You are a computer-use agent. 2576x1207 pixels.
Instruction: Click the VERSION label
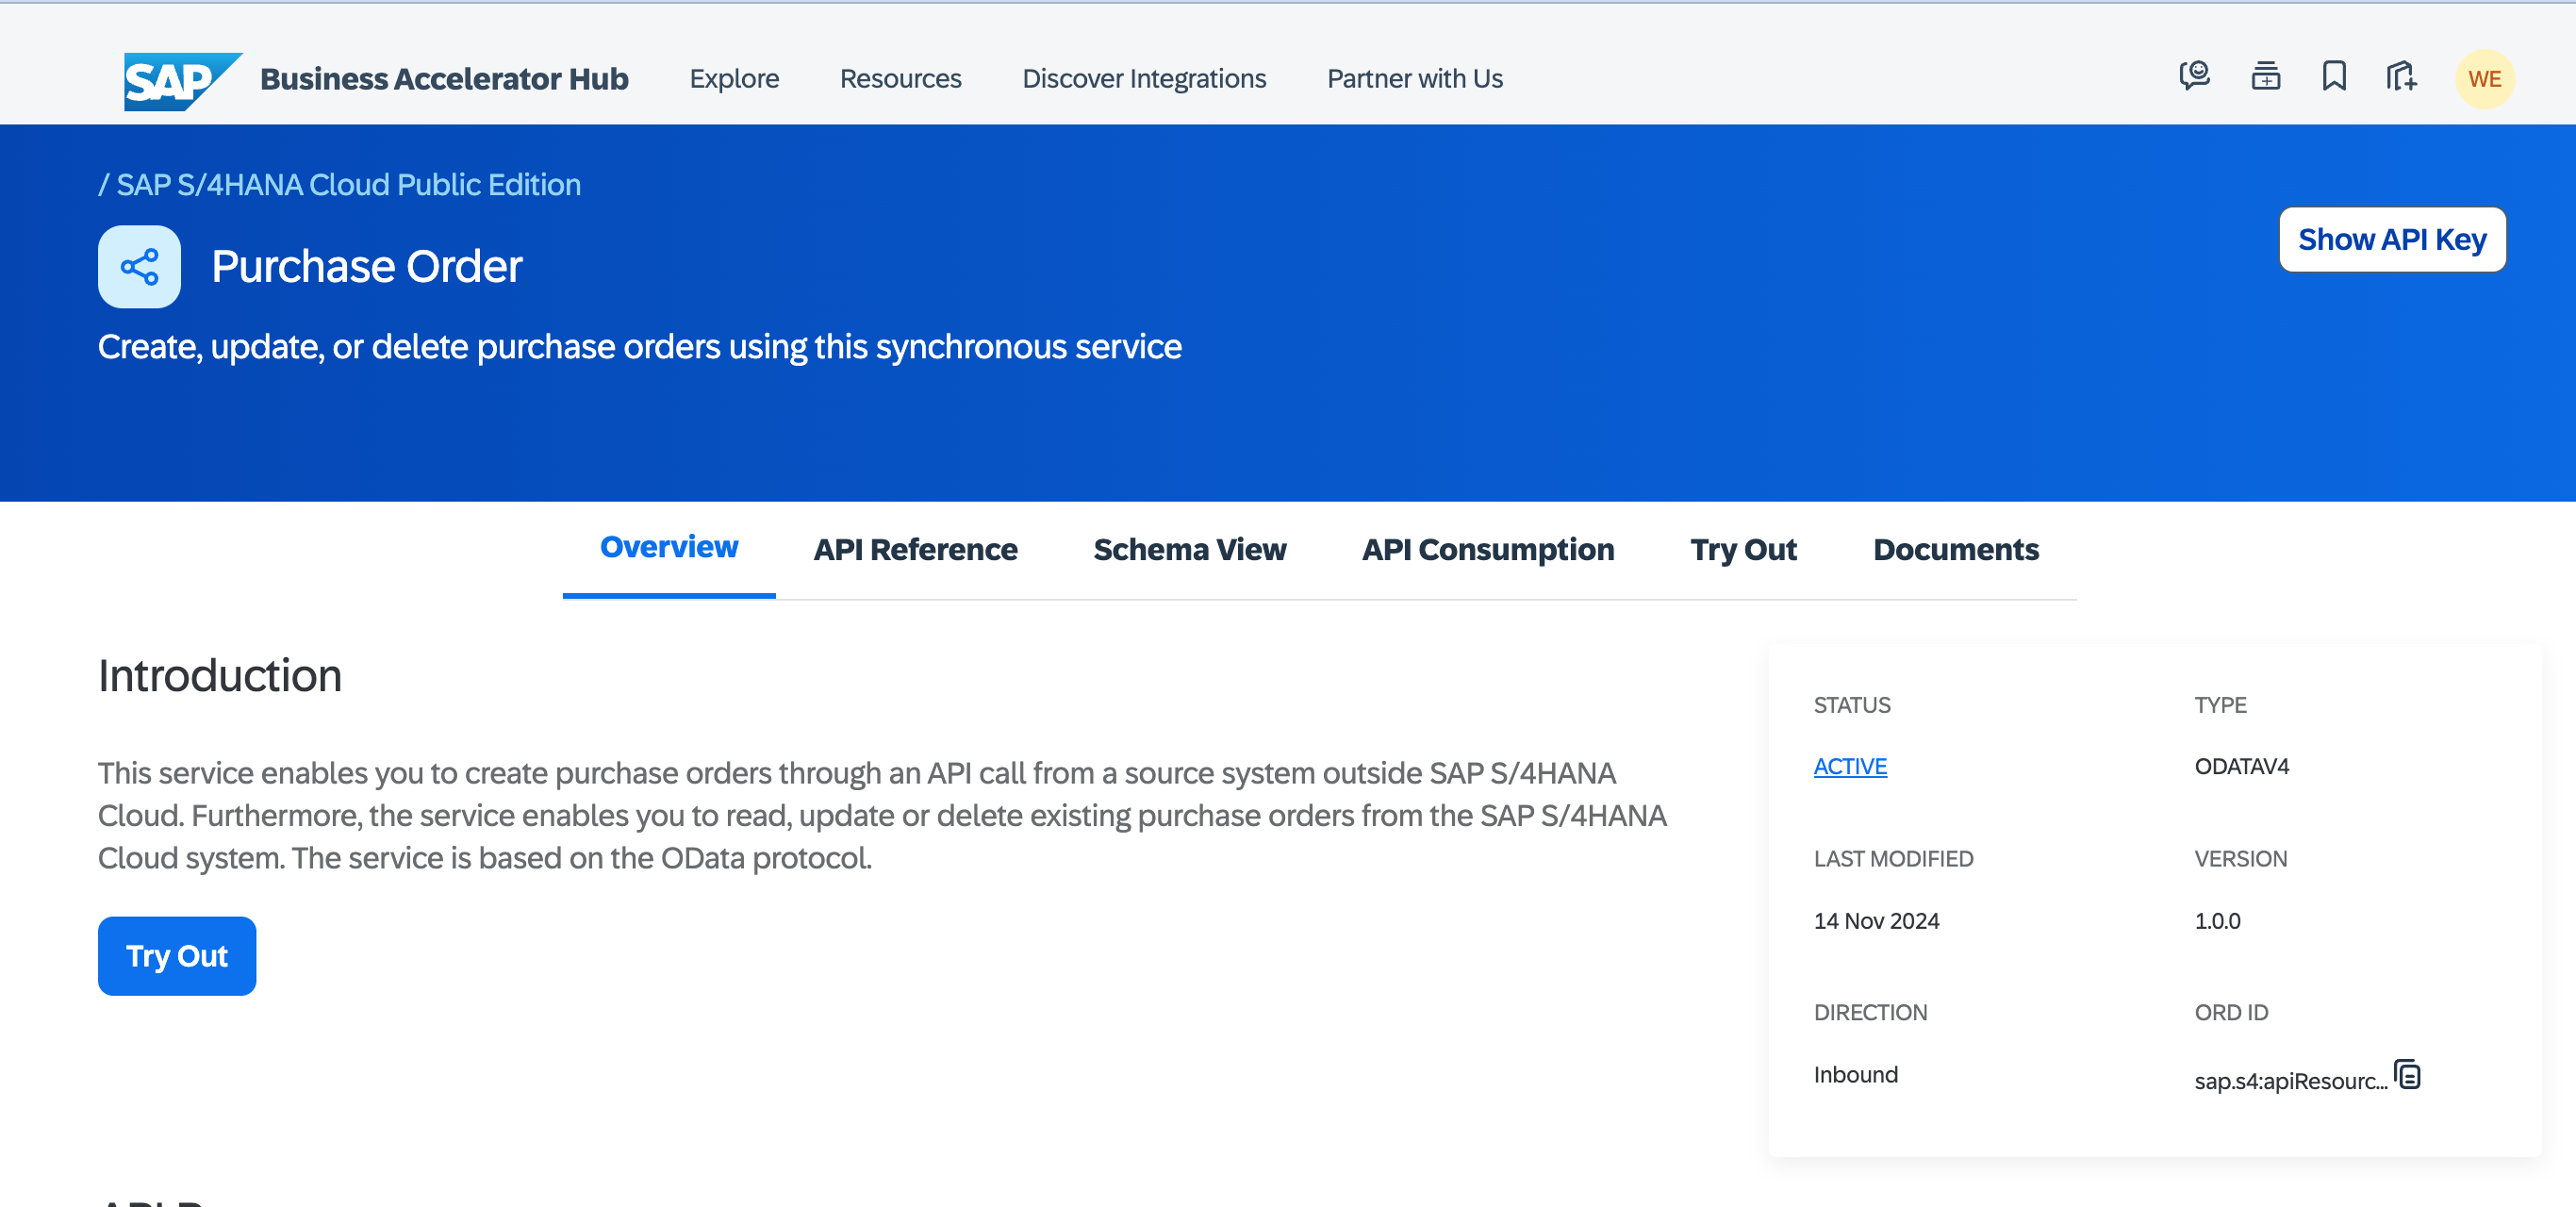click(x=2241, y=859)
